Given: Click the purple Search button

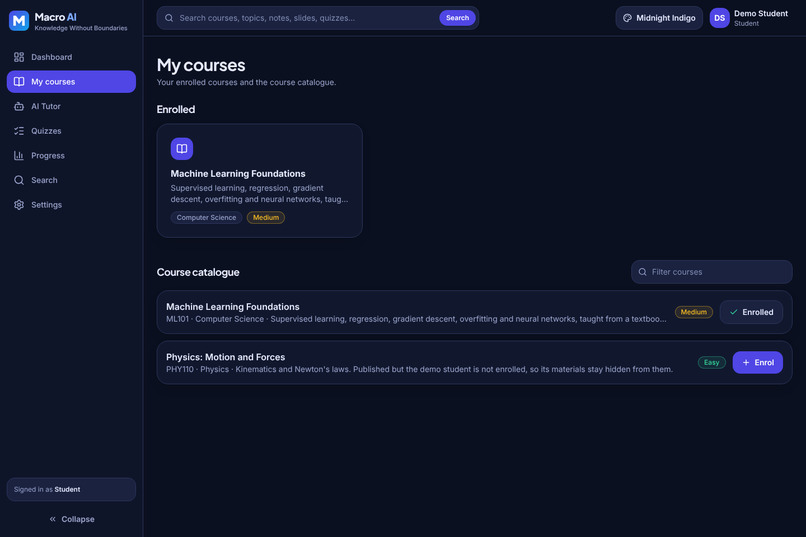Looking at the screenshot, I should point(457,18).
